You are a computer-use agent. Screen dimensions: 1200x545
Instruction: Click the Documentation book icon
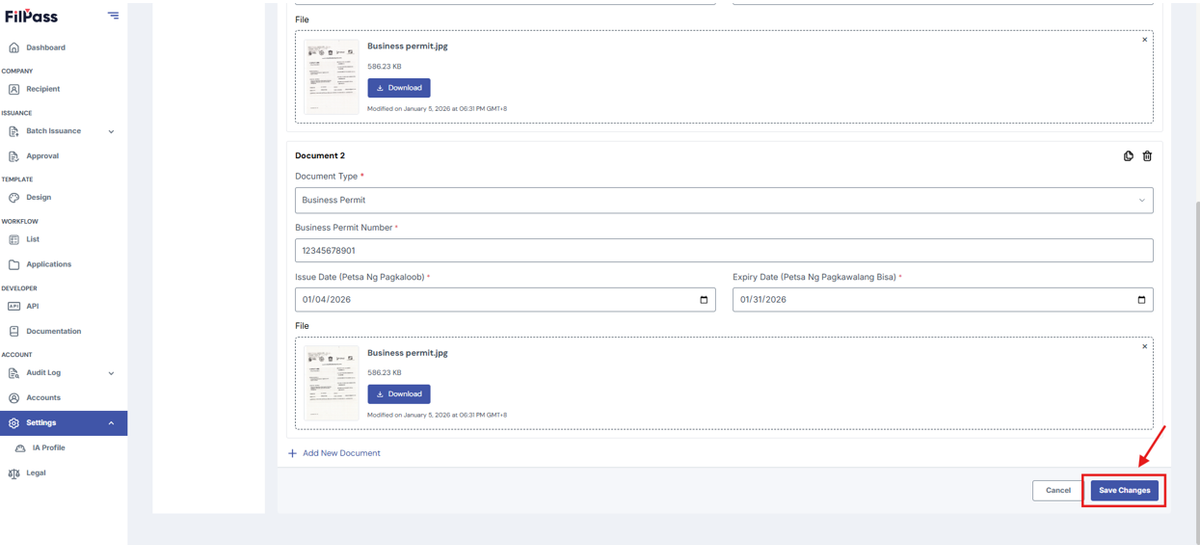click(14, 331)
